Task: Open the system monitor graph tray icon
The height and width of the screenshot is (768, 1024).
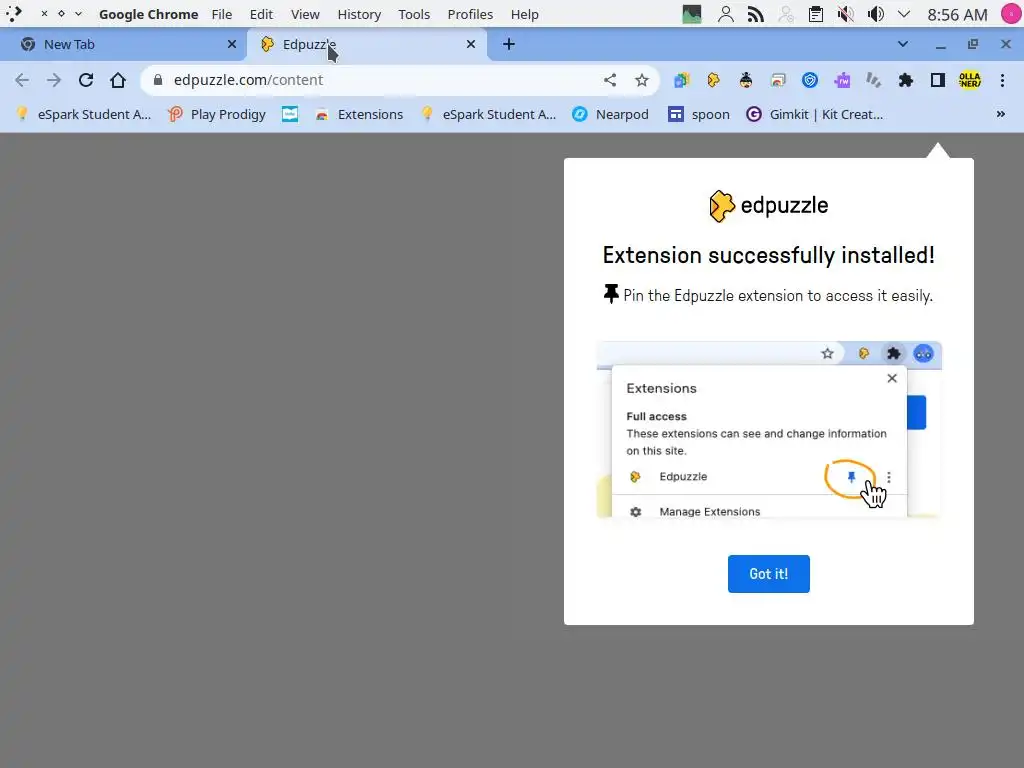Action: [692, 14]
